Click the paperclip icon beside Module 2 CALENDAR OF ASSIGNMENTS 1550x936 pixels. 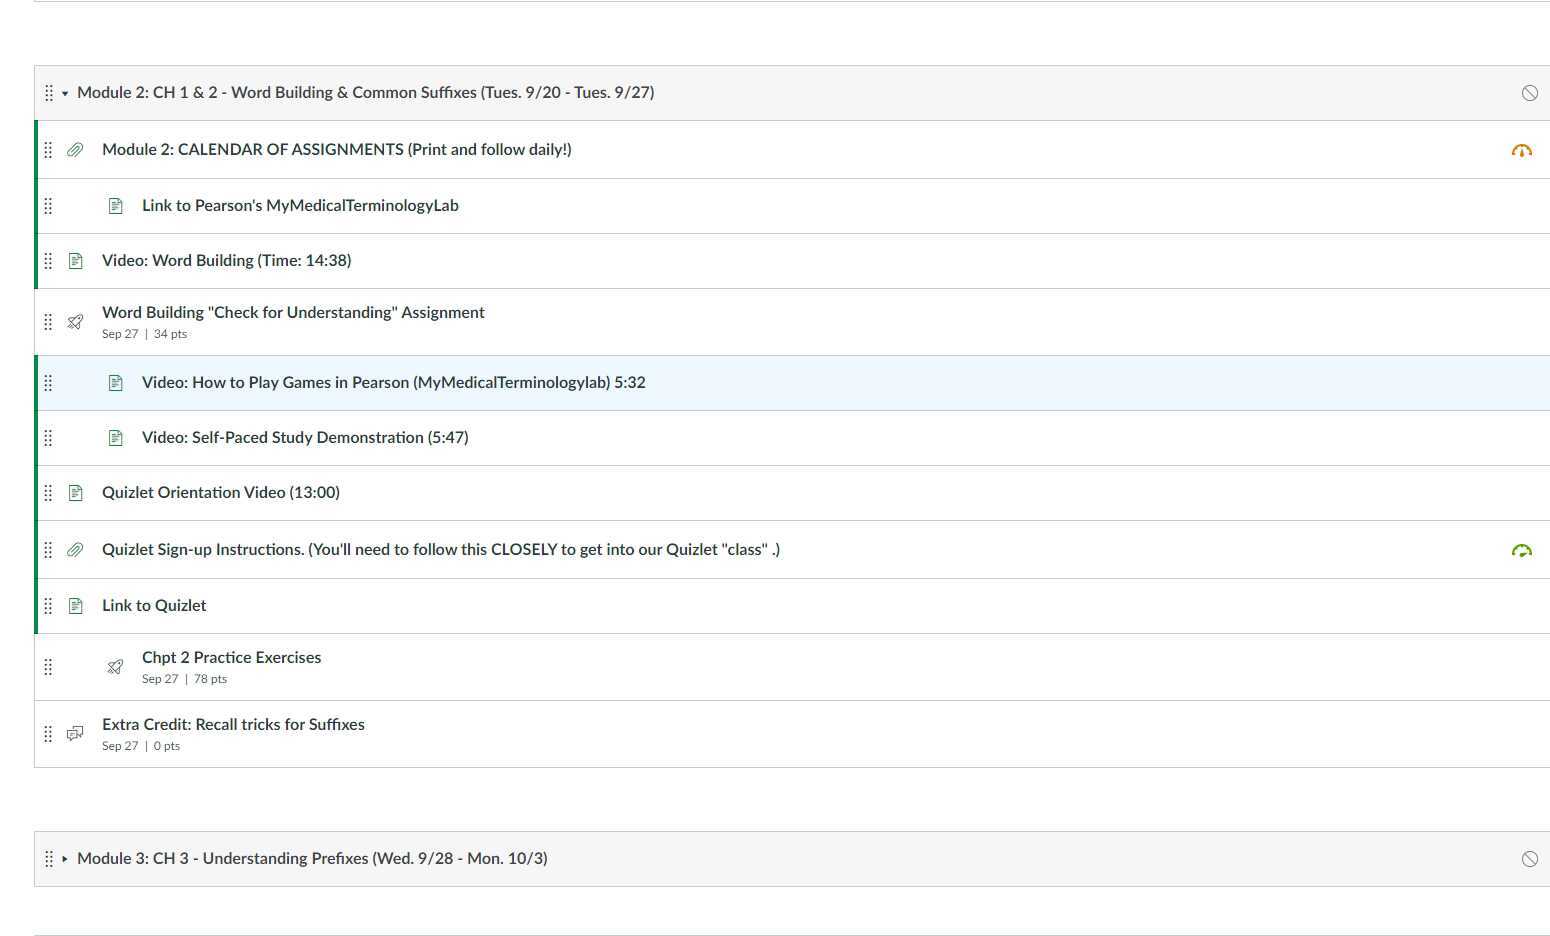pos(75,150)
